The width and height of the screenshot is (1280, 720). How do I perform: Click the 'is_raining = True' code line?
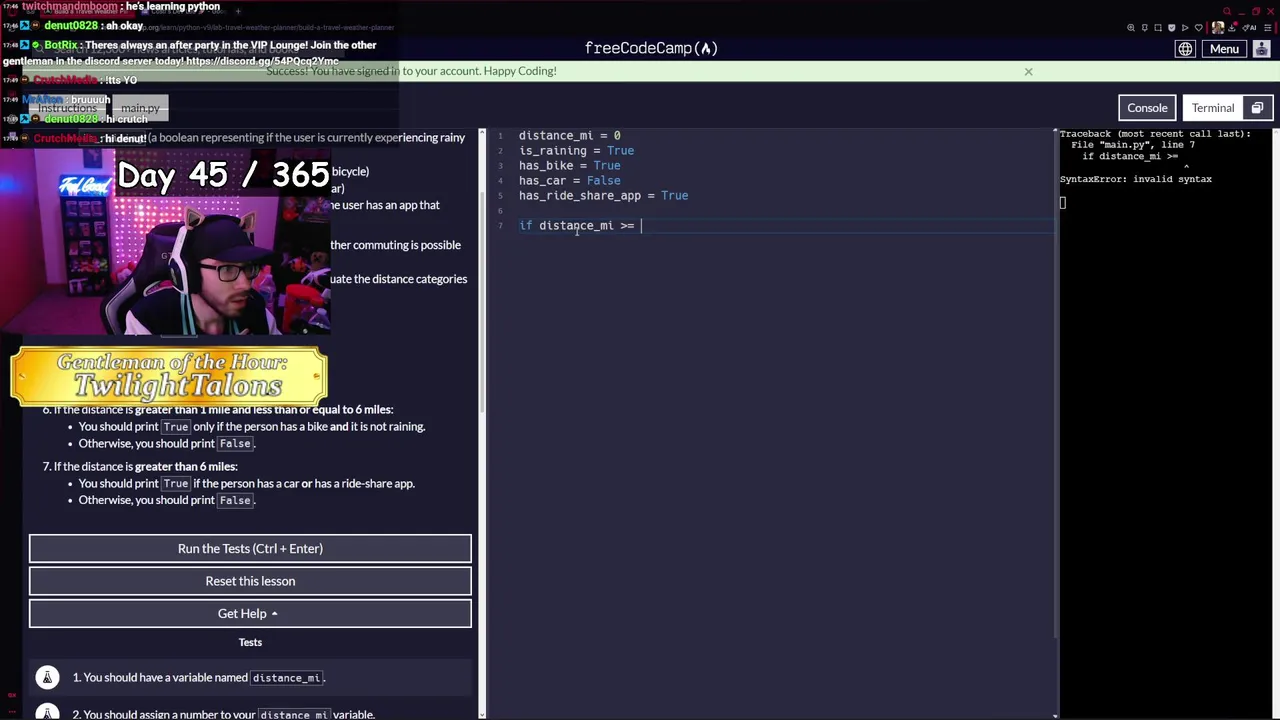pyautogui.click(x=576, y=151)
